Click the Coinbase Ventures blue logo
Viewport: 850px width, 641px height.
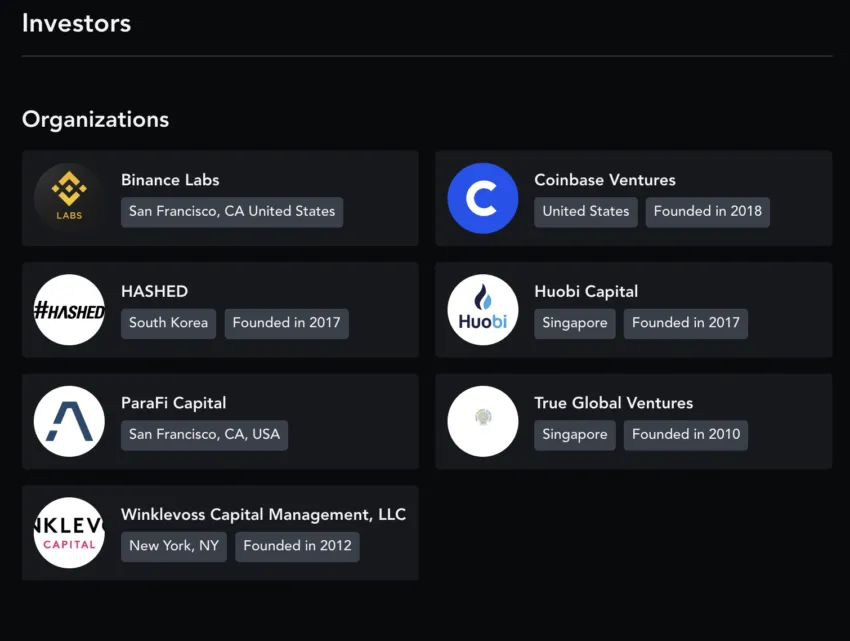point(482,198)
